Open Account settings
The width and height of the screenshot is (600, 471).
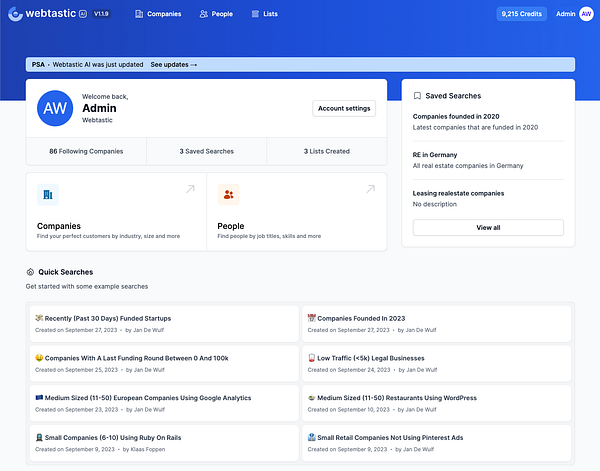pyautogui.click(x=344, y=108)
